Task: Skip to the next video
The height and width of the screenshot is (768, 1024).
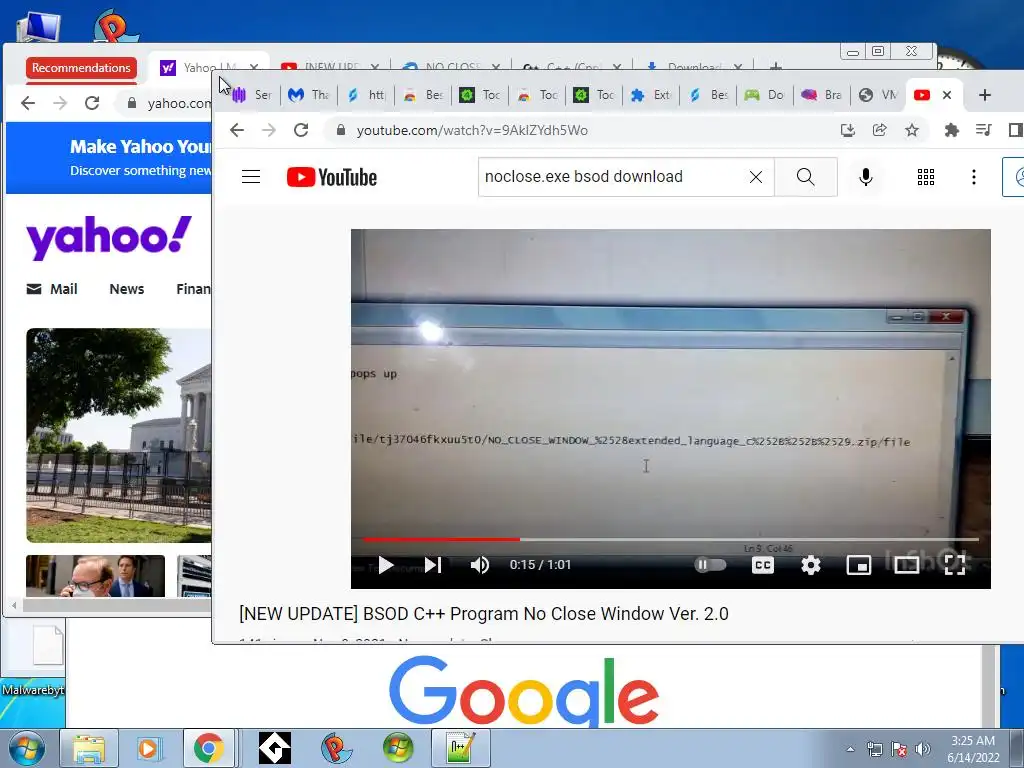Action: (x=433, y=565)
